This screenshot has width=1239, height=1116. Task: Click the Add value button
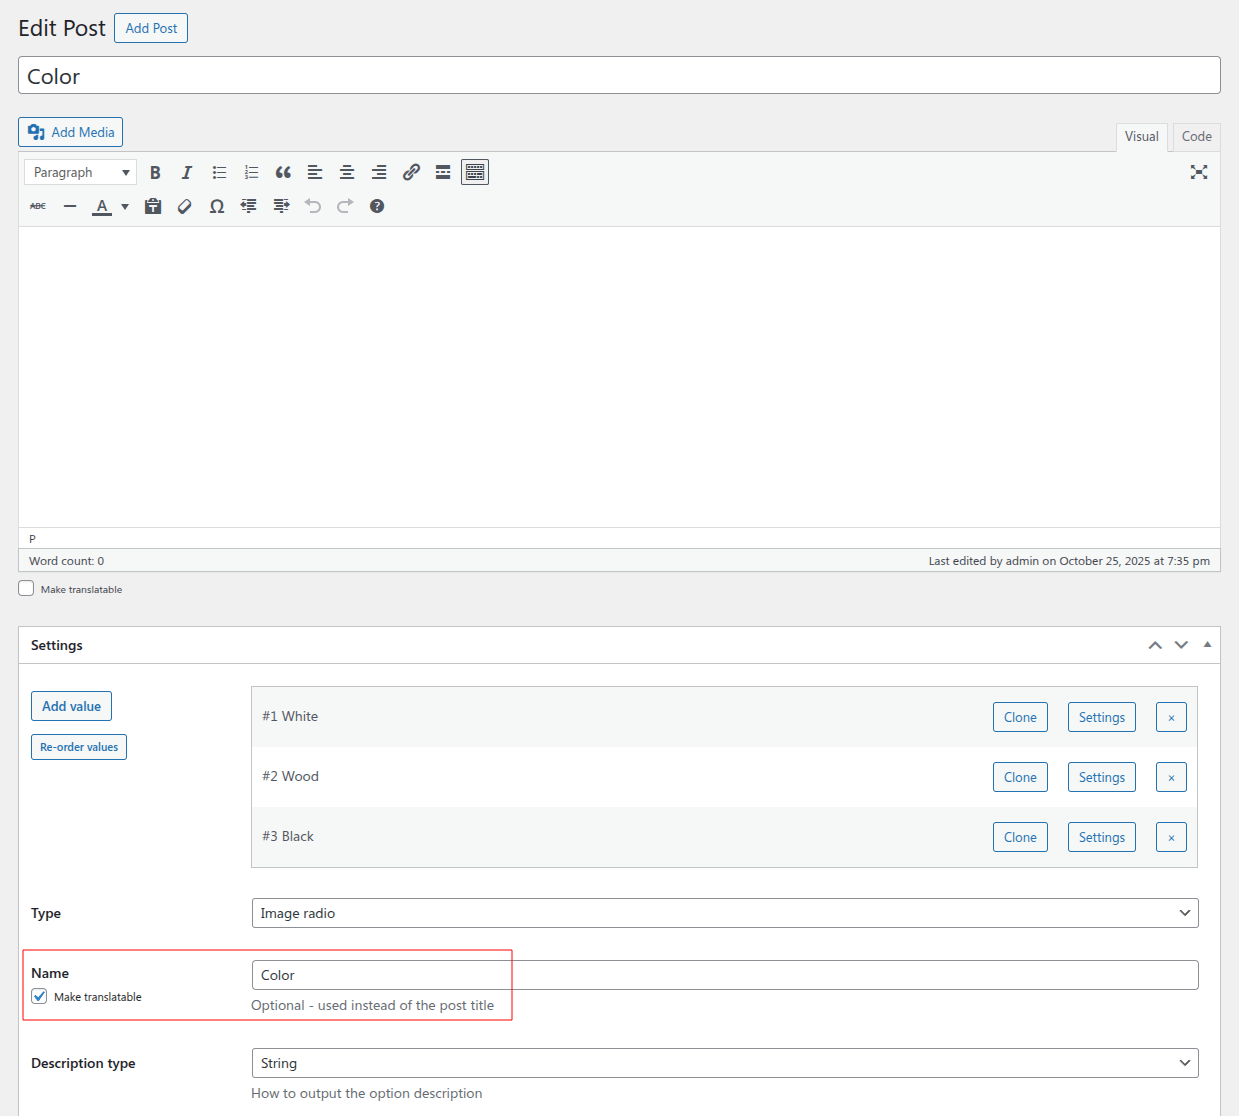pos(71,707)
